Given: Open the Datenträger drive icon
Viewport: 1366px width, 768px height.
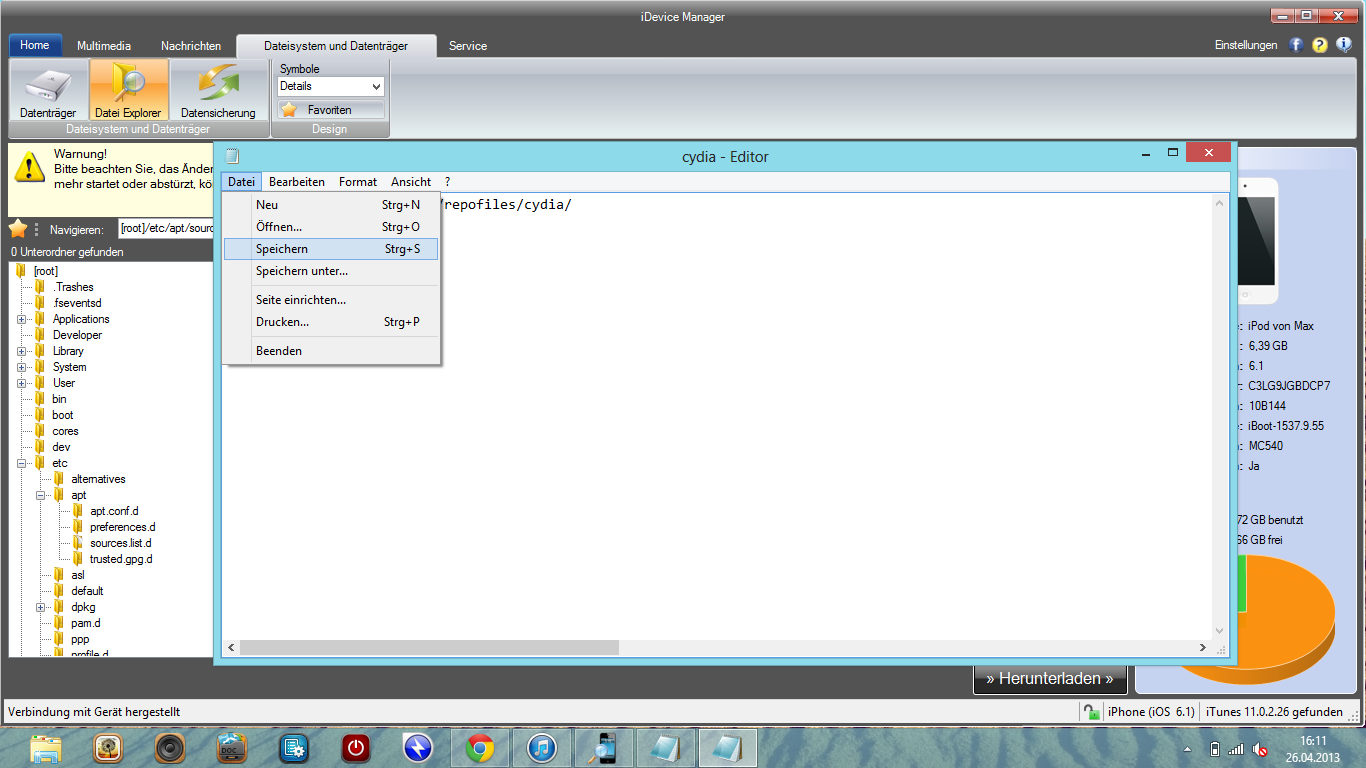Looking at the screenshot, I should pos(48,90).
